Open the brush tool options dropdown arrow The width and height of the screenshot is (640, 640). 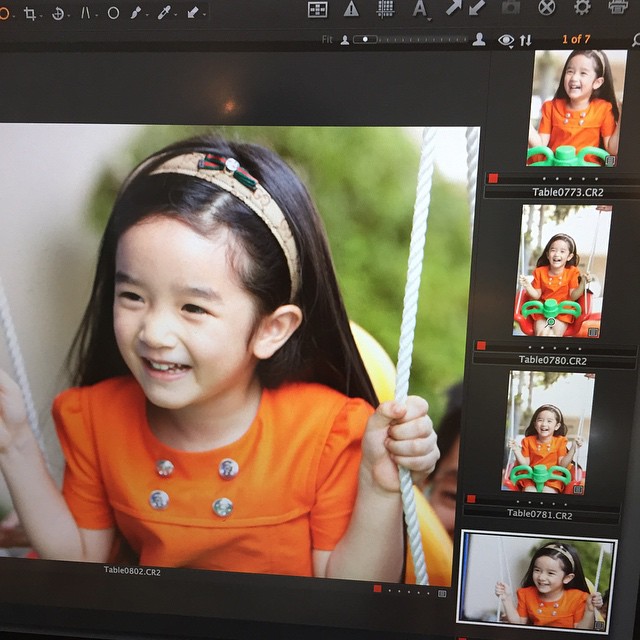(x=147, y=16)
